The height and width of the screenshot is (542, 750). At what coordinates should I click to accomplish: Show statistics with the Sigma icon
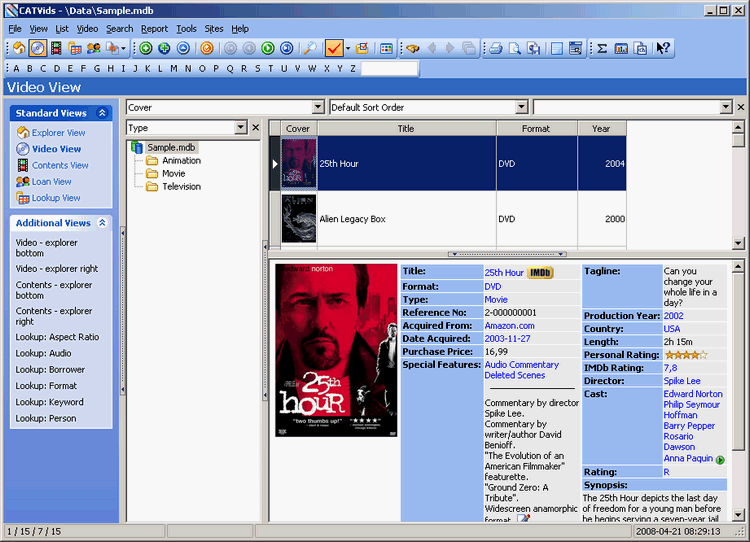(x=603, y=48)
